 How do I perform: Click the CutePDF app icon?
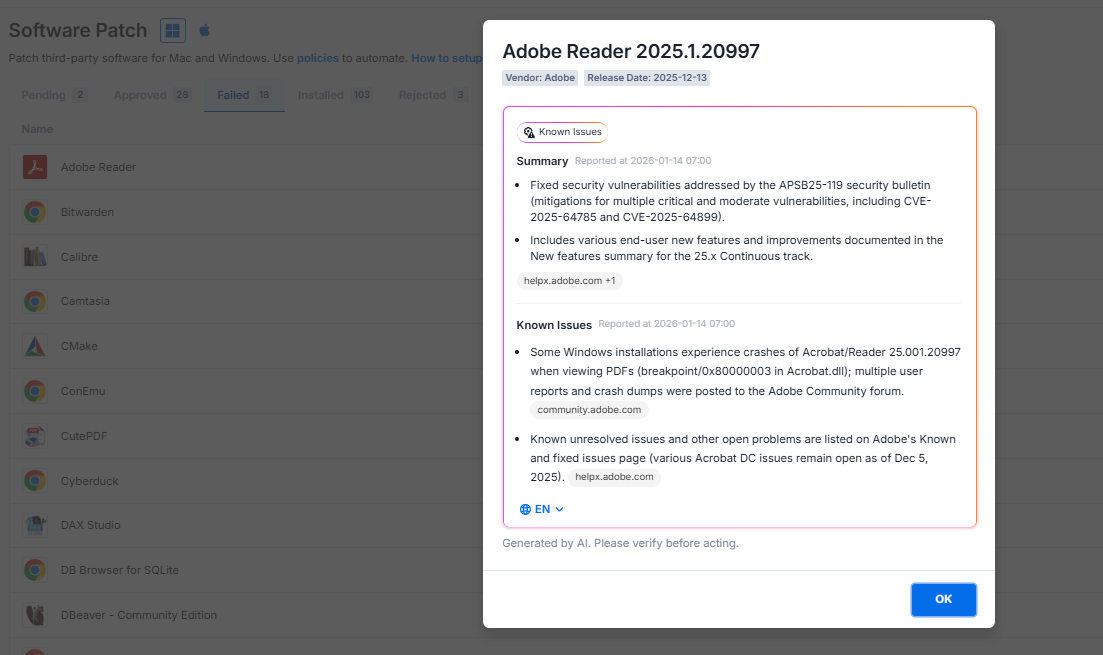pos(35,436)
